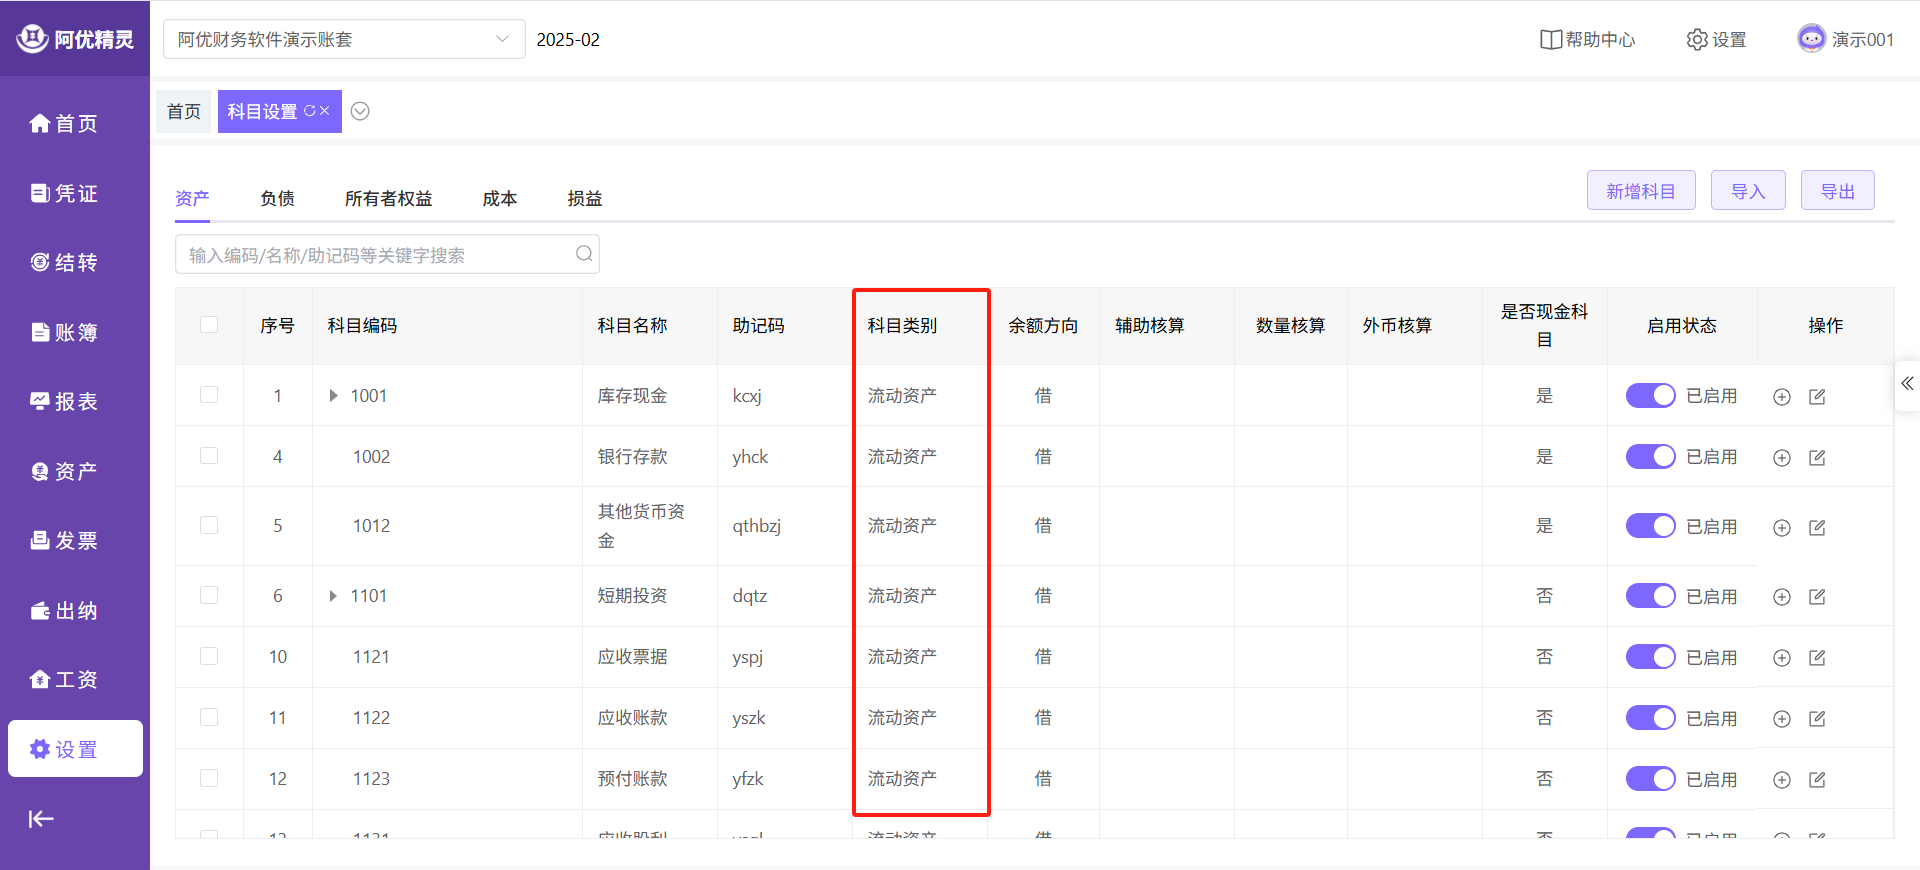The image size is (1920, 870).
Task: Click the edit icon for 银行存款 row
Action: coord(1817,458)
